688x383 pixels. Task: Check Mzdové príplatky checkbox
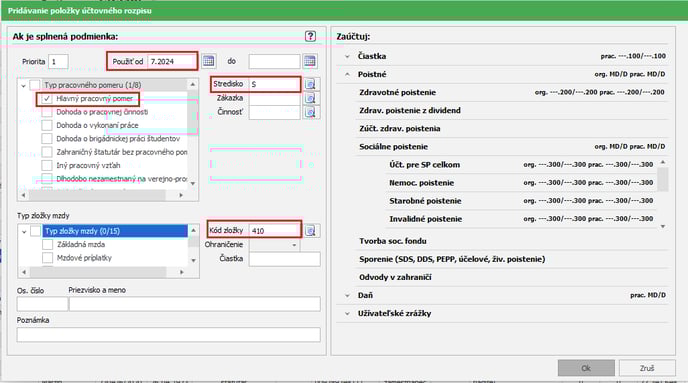tap(47, 258)
